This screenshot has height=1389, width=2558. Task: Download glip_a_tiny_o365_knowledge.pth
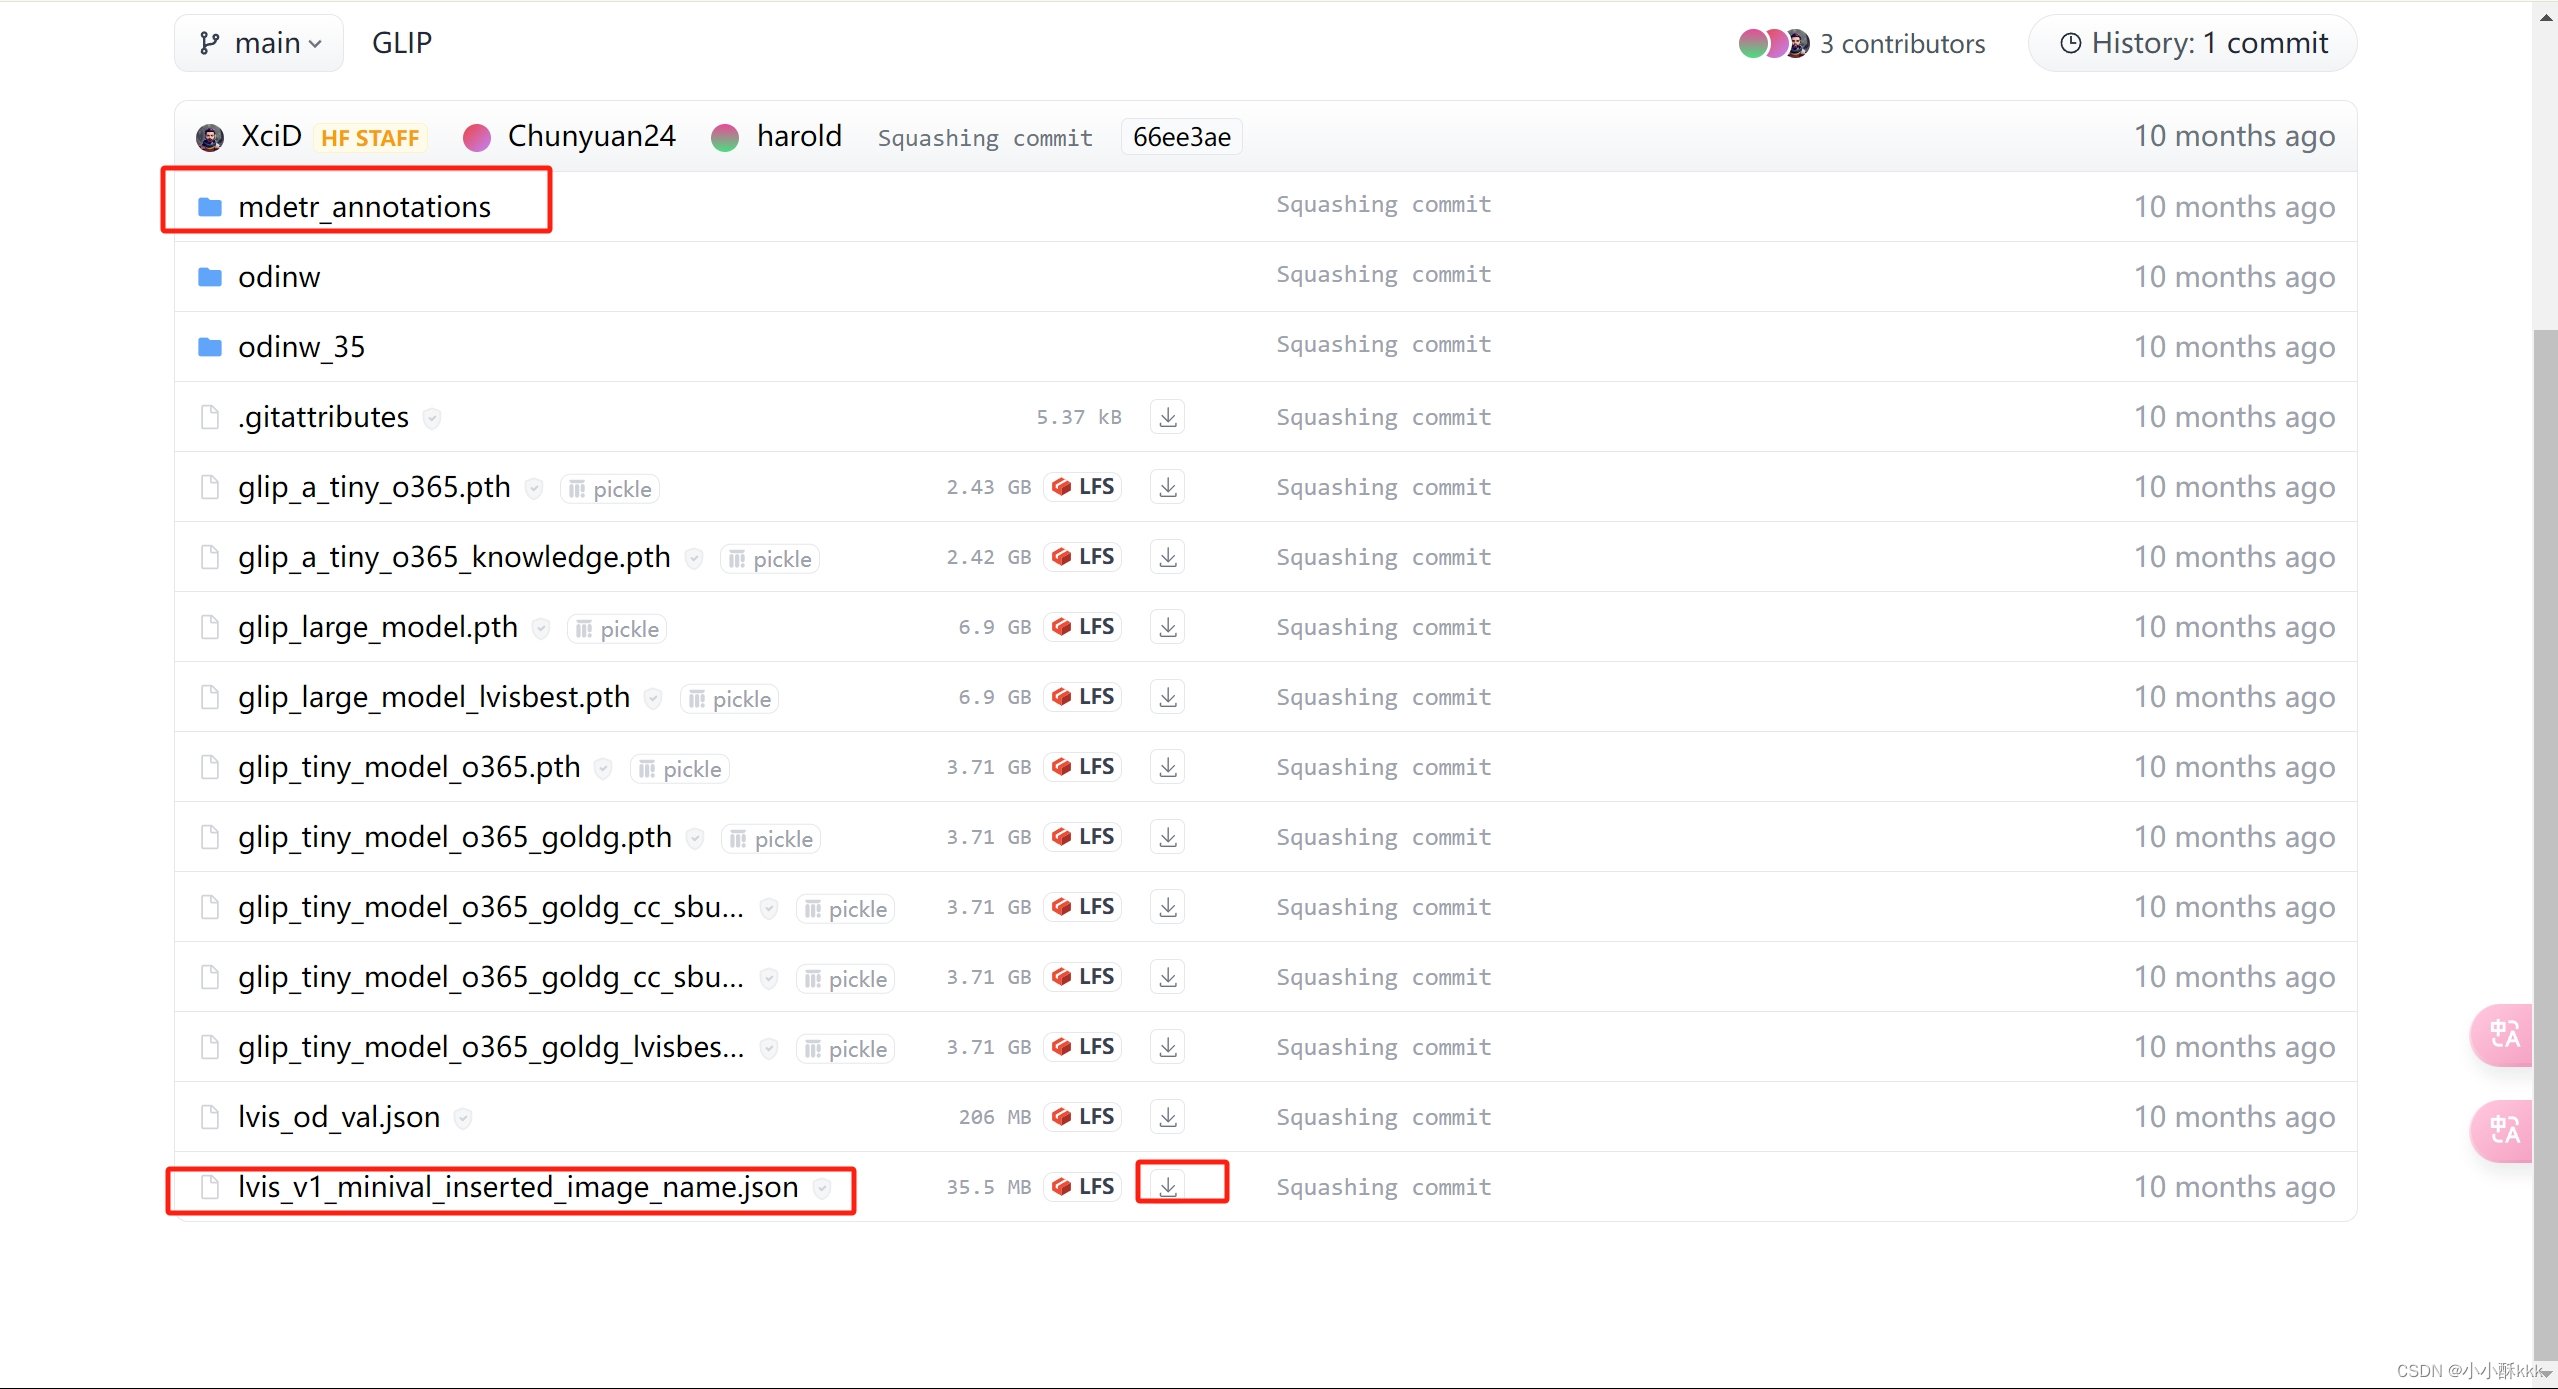(x=1167, y=557)
